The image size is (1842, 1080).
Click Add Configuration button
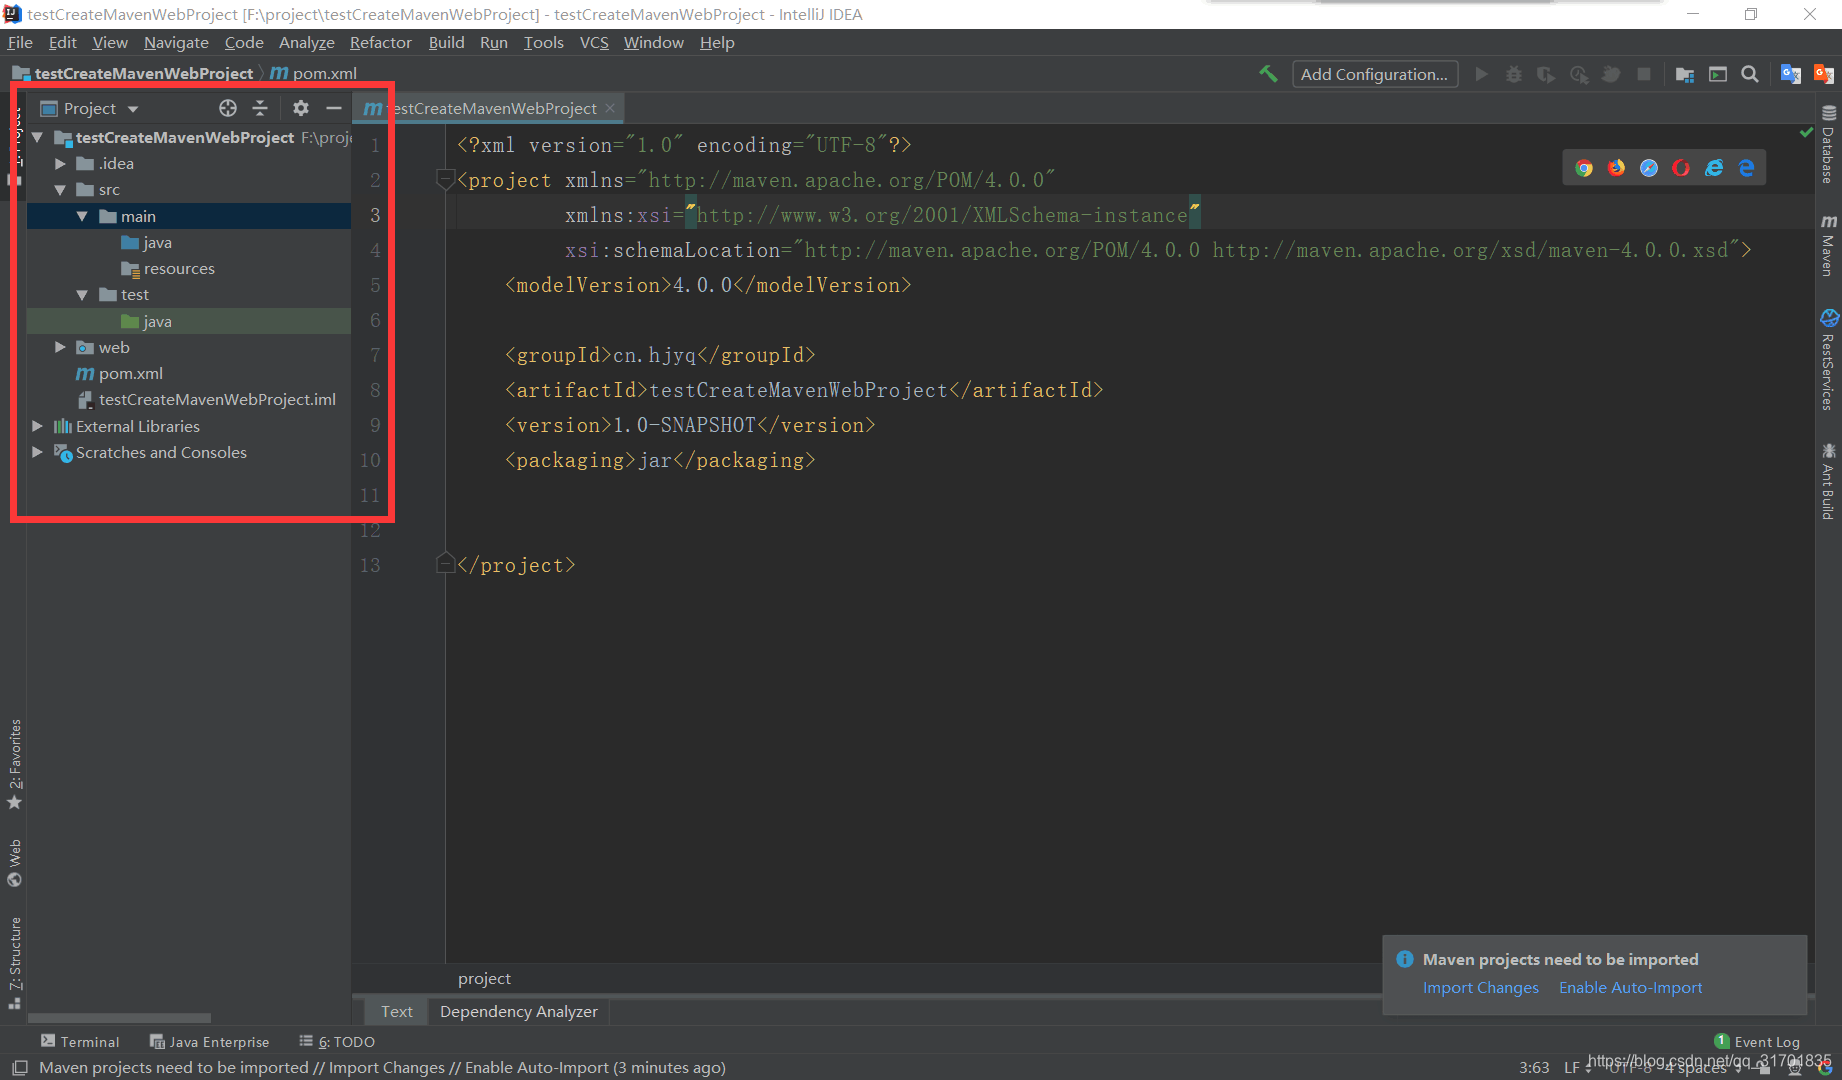(x=1374, y=74)
